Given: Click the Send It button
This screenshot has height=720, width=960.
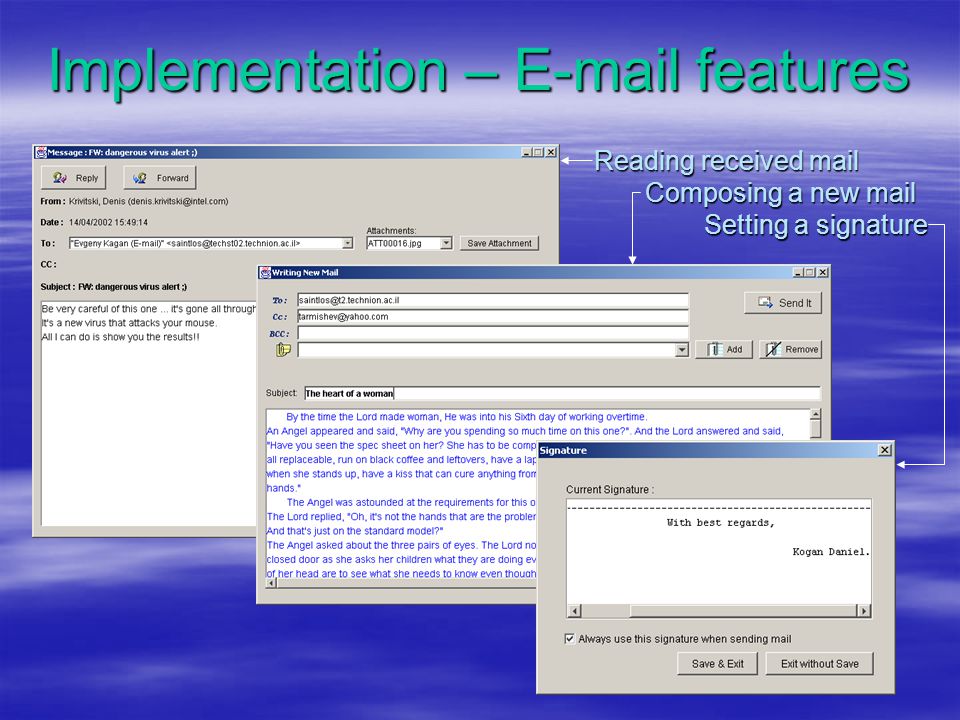Looking at the screenshot, I should point(783,302).
